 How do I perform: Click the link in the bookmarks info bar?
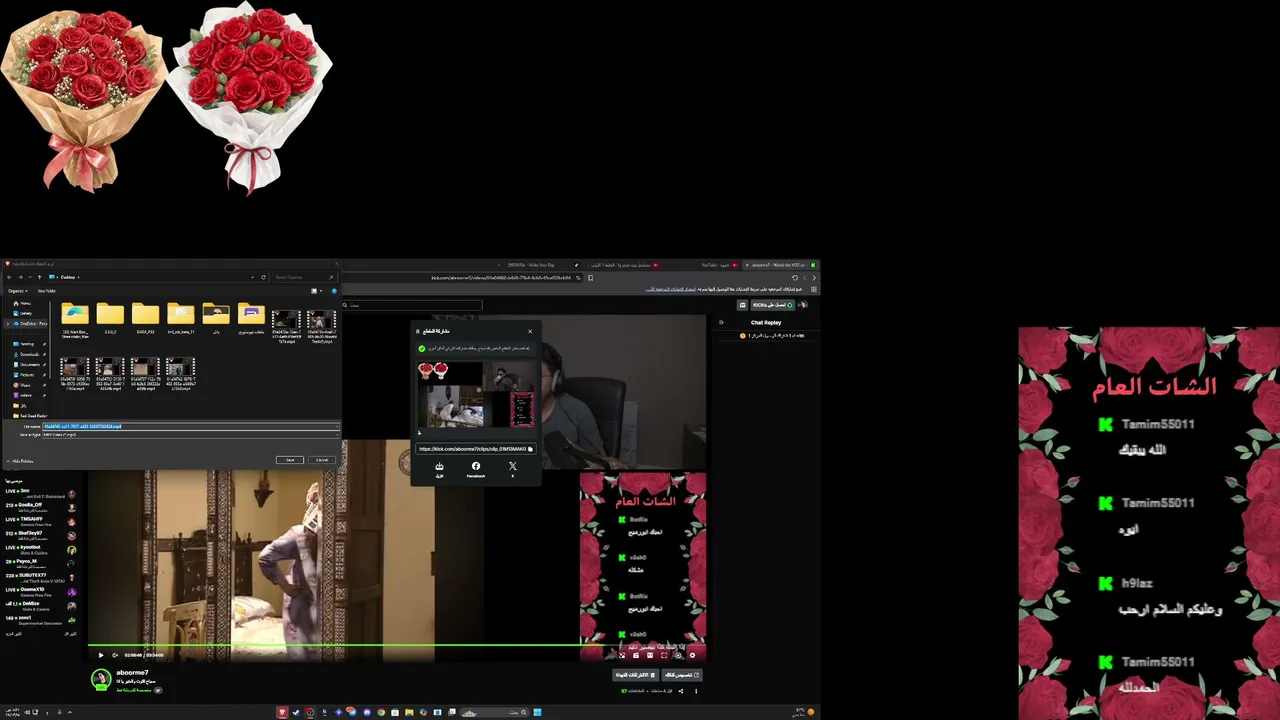click(x=669, y=289)
